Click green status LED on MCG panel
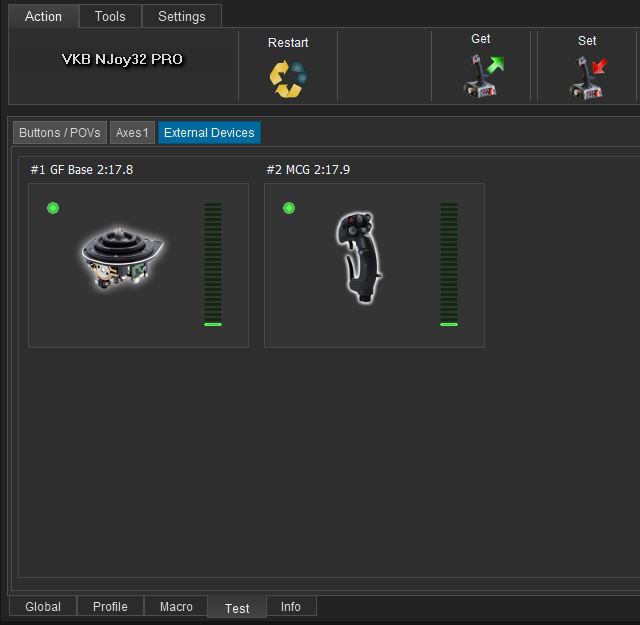Image resolution: width=640 pixels, height=625 pixels. point(289,208)
